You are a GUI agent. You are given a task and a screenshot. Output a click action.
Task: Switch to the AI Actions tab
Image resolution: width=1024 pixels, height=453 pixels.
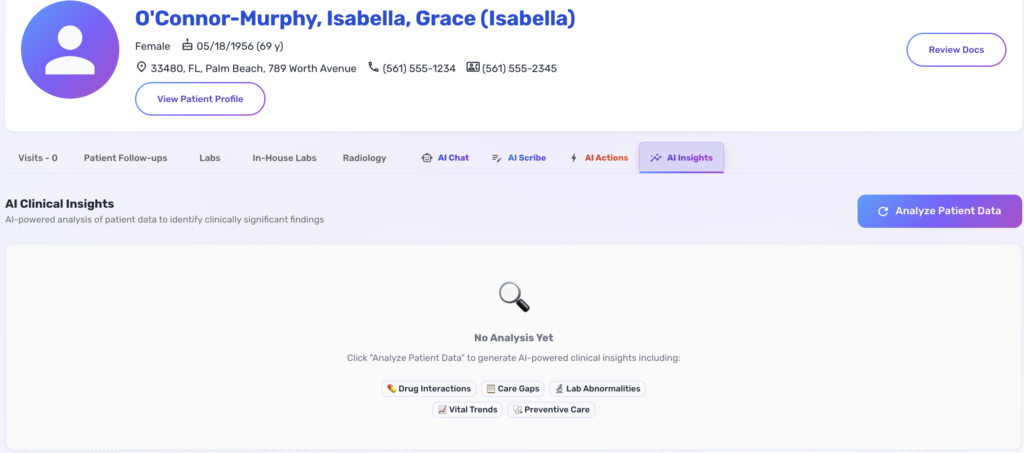(x=599, y=158)
